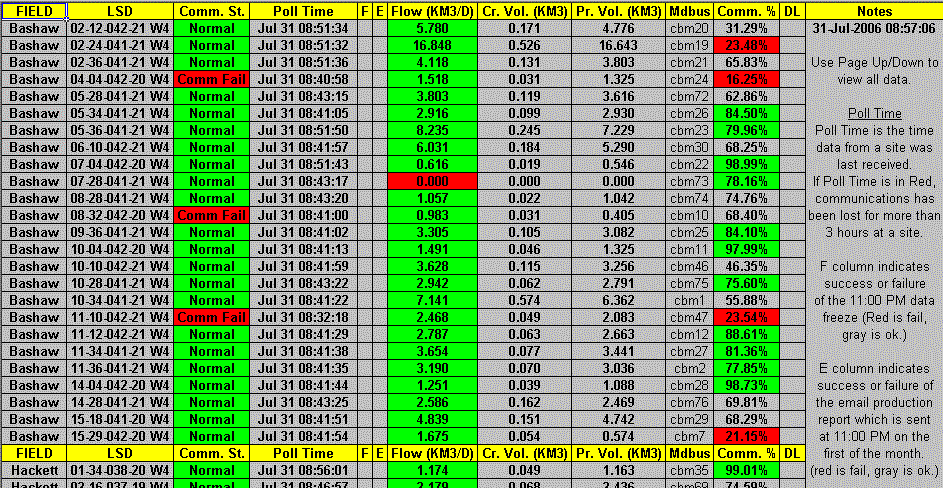Click the Pr. Vol. value 16.643
This screenshot has width=943, height=488.
pos(619,45)
